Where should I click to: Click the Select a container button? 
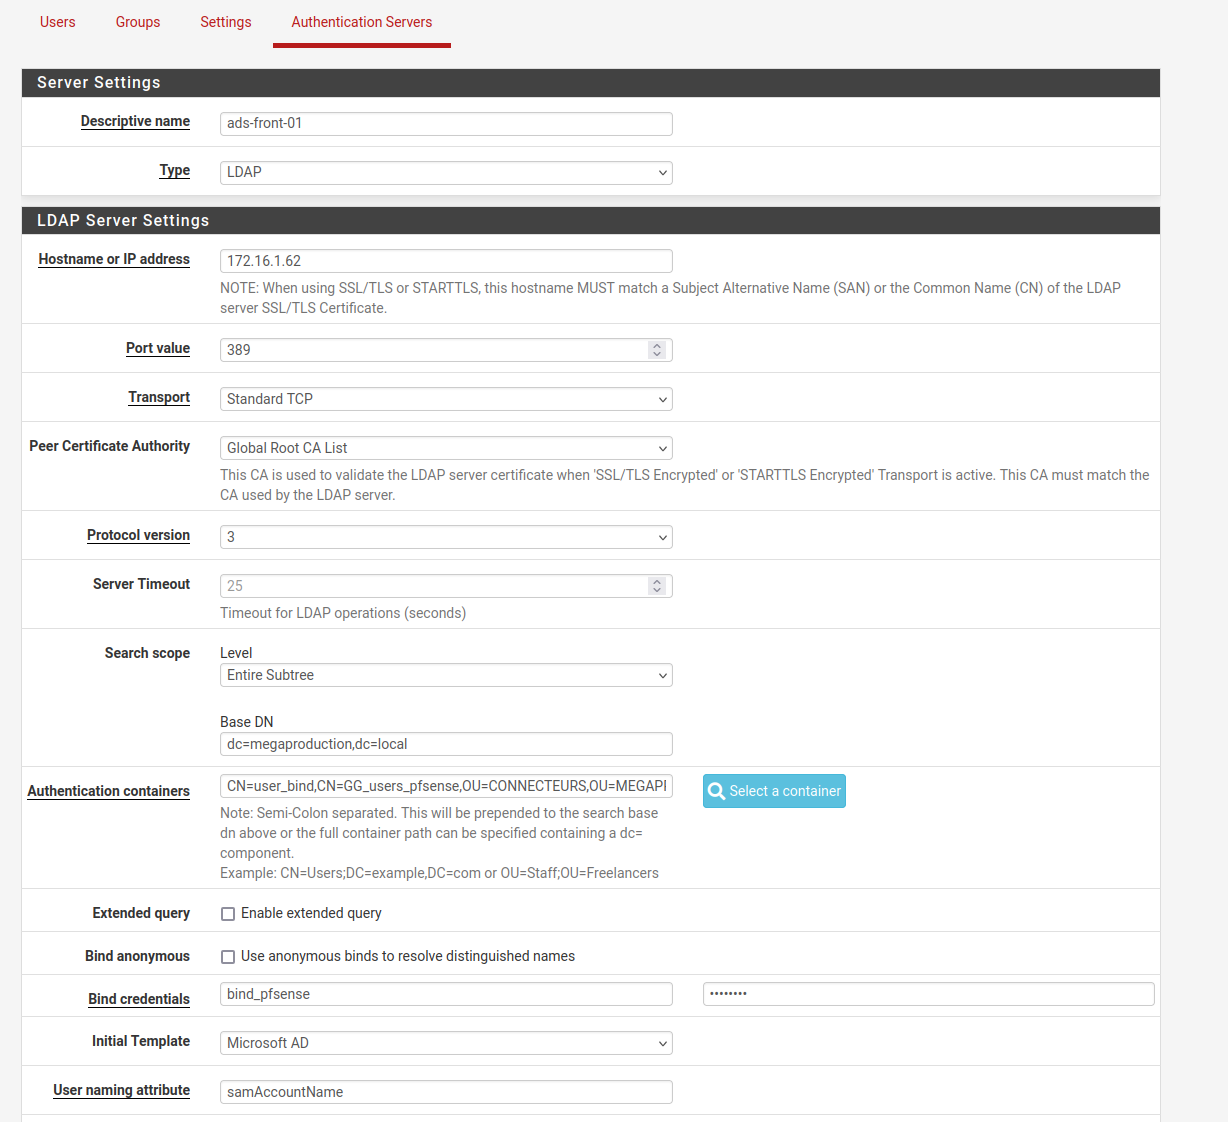(774, 791)
